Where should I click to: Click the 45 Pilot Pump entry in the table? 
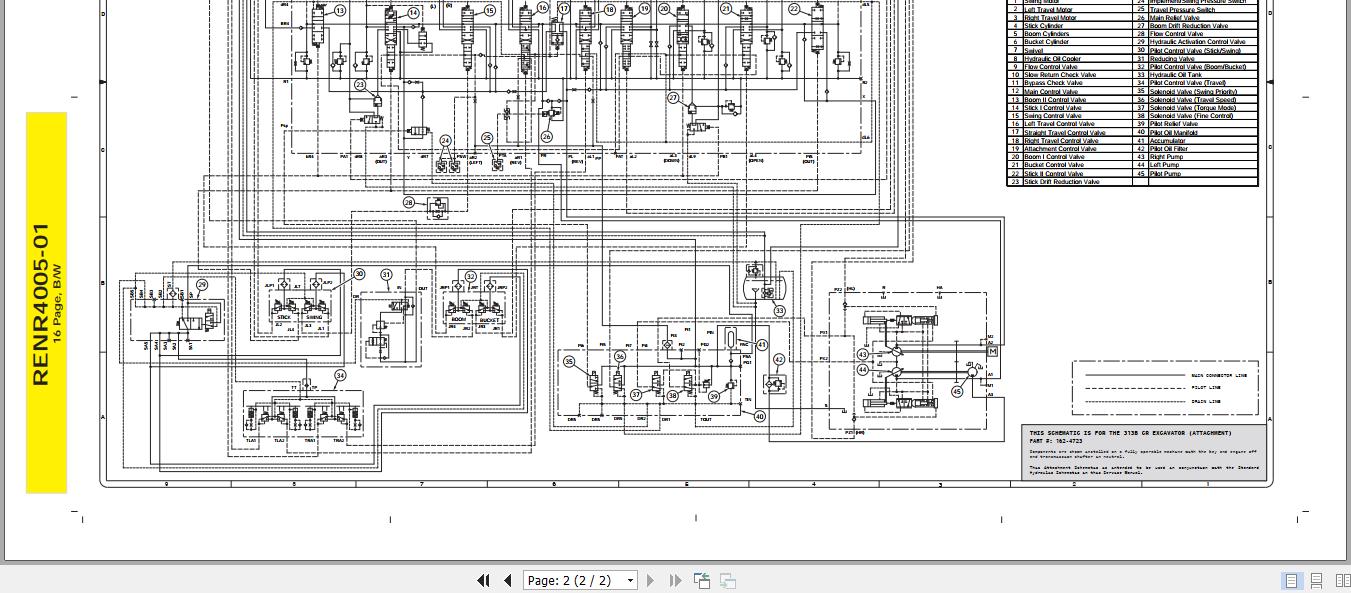click(x=1165, y=173)
